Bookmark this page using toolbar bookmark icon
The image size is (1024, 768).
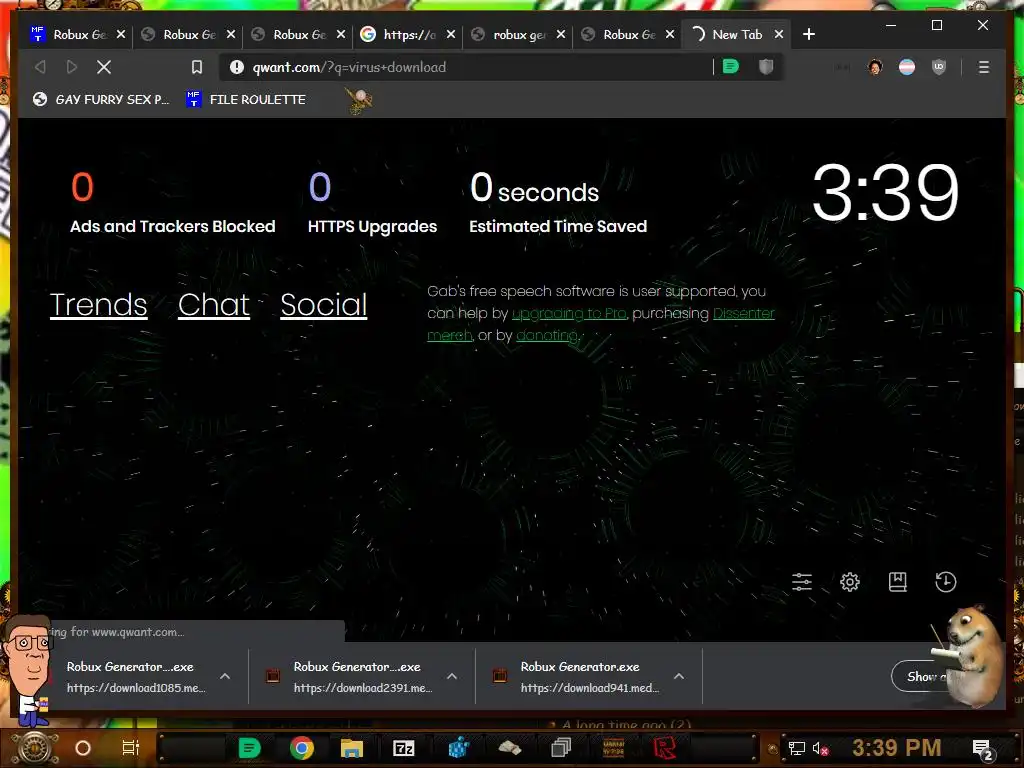197,67
